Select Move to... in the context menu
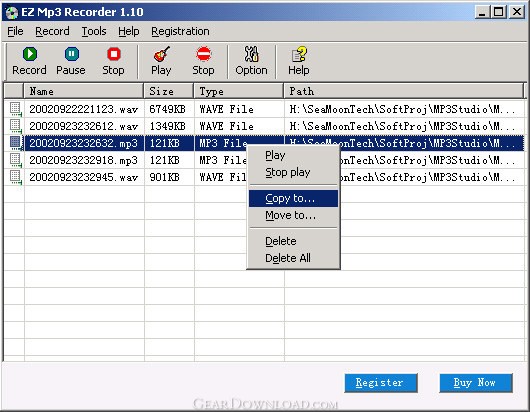530x412 pixels. [x=293, y=215]
